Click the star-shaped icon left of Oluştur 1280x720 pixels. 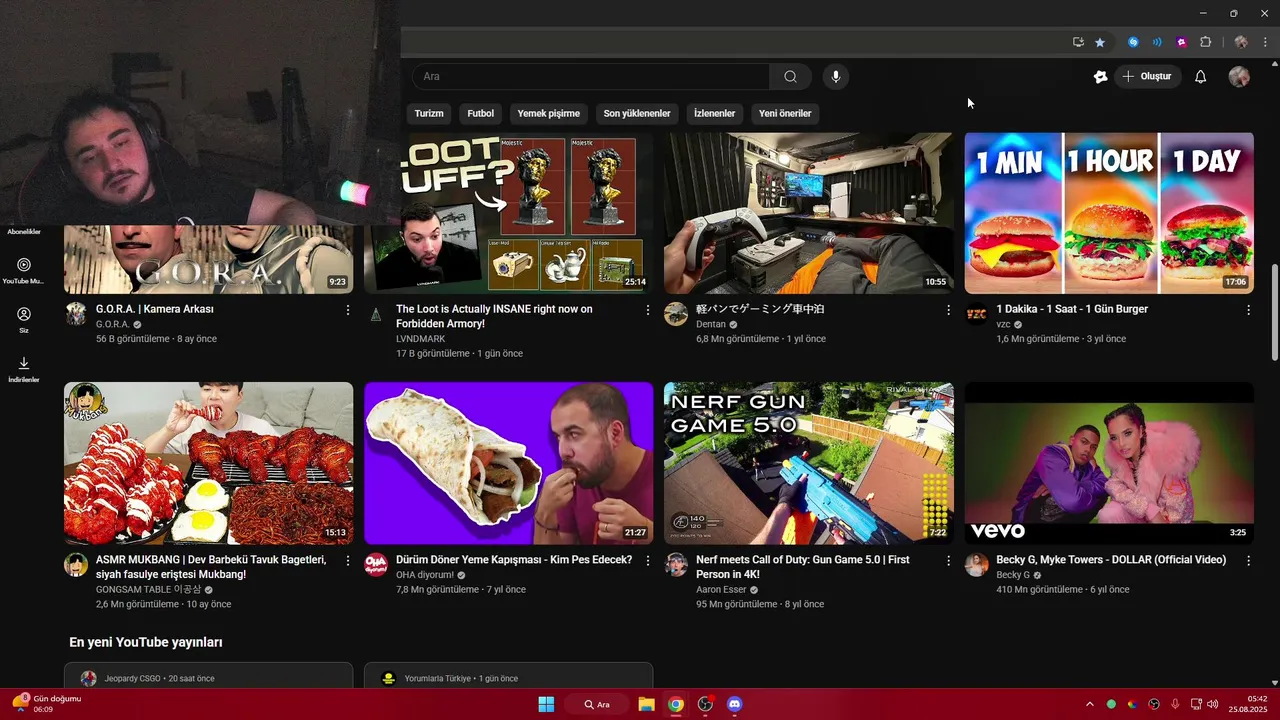click(x=1100, y=77)
